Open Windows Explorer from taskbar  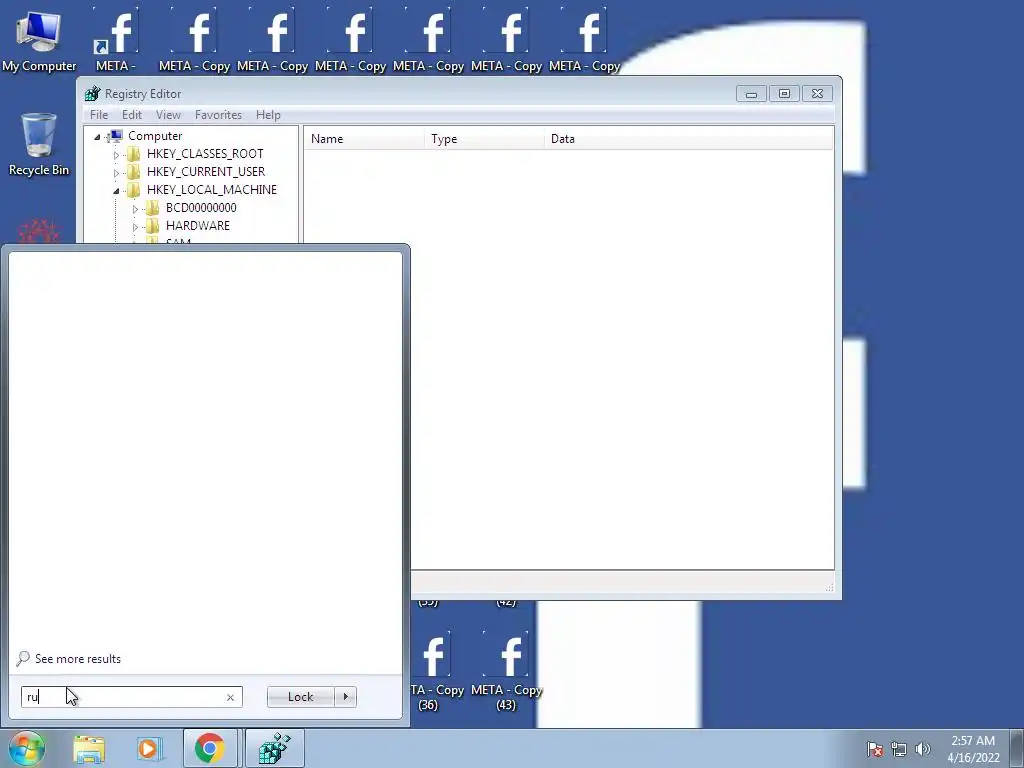(x=89, y=748)
